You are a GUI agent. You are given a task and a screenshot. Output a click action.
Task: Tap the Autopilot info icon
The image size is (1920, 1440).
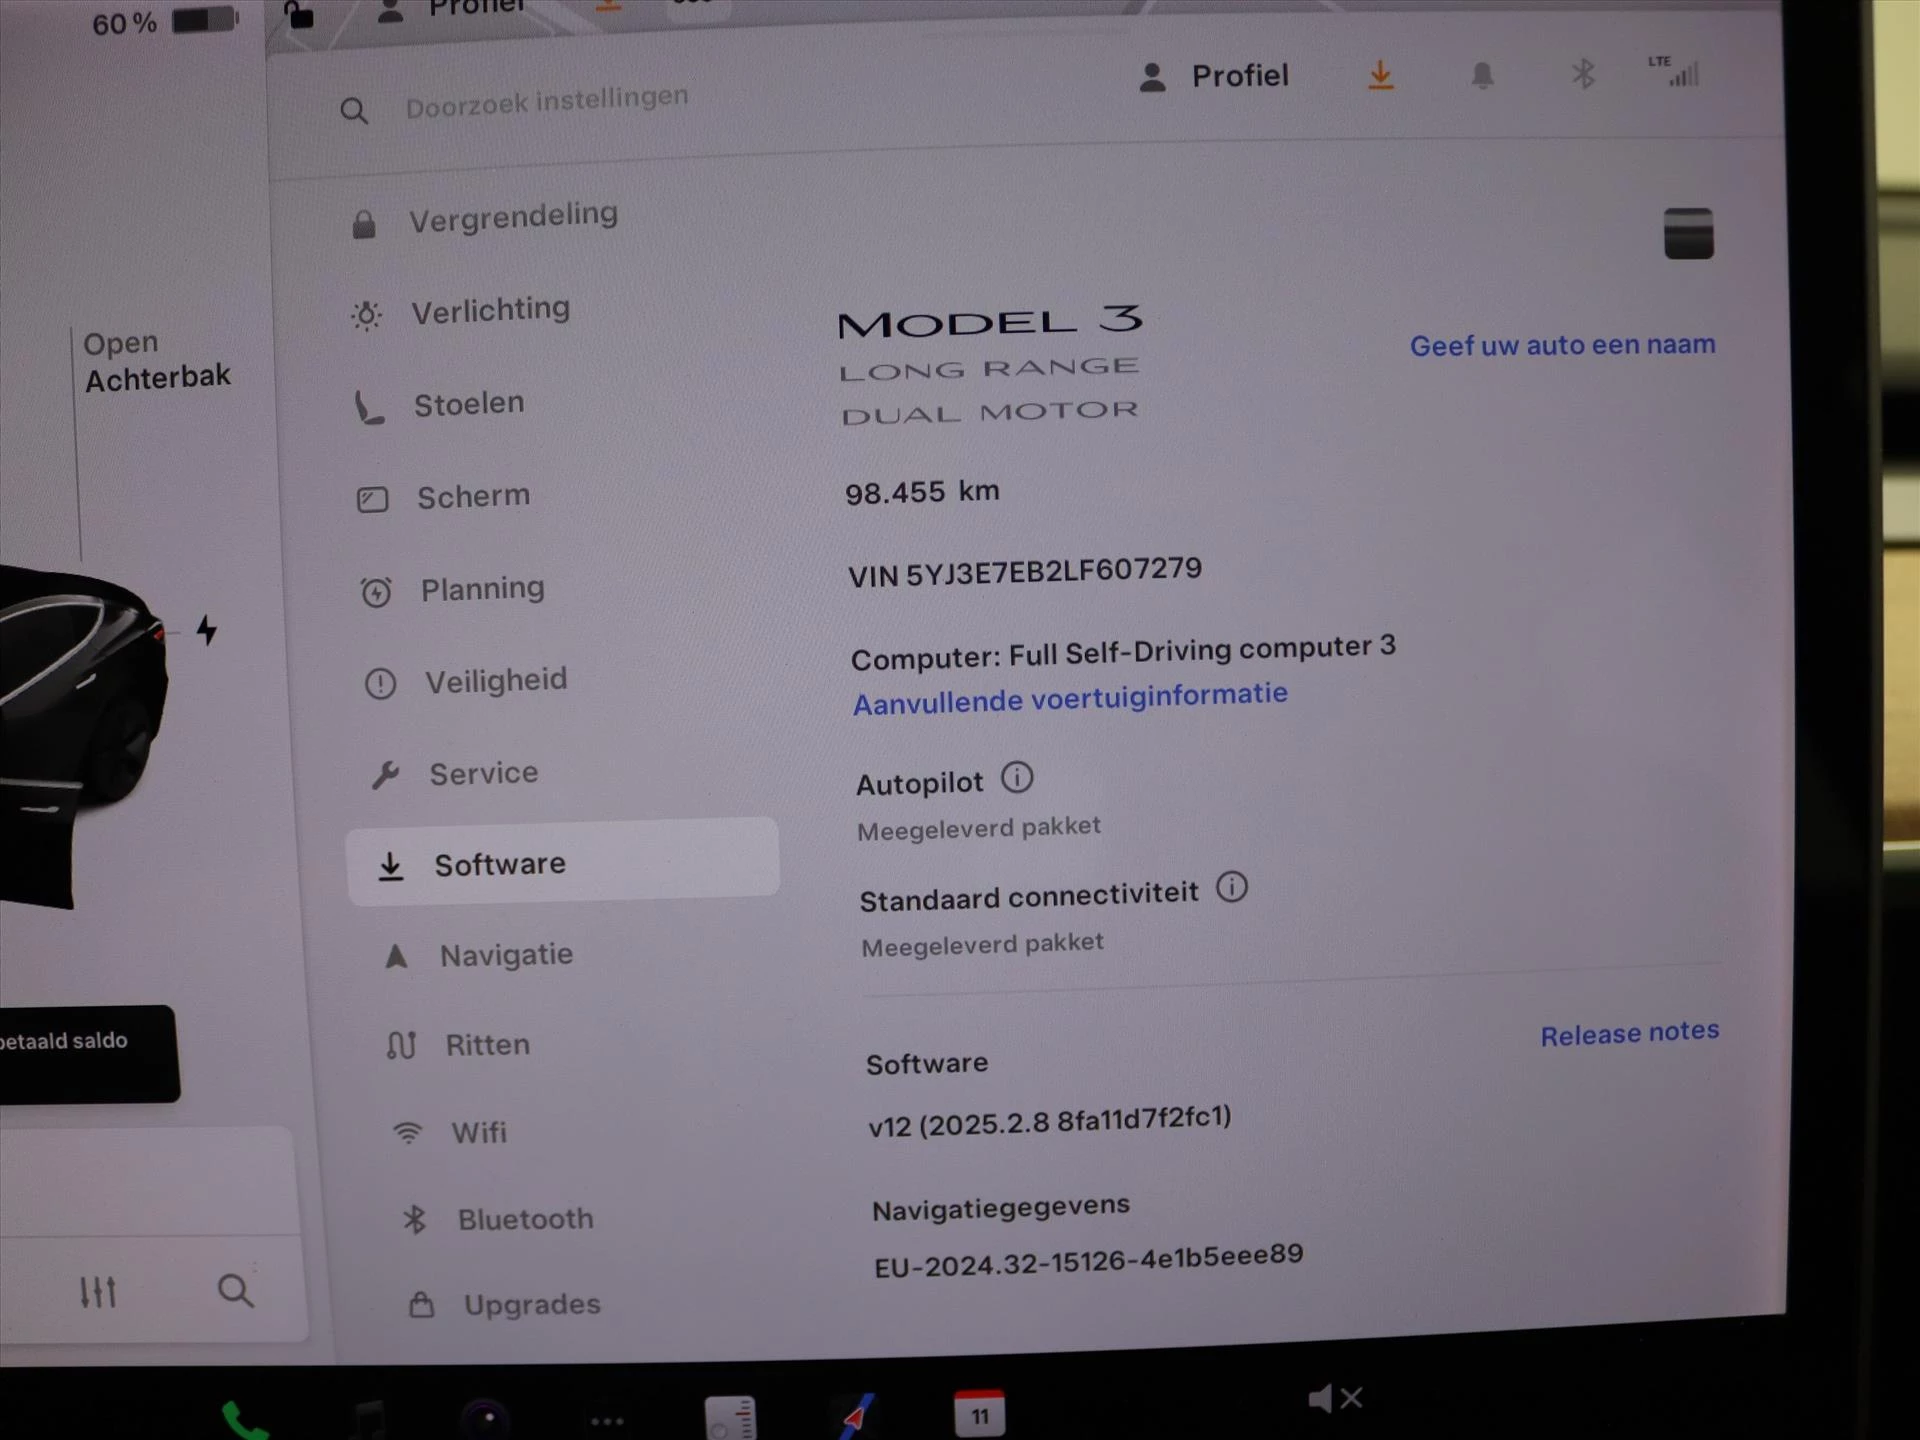click(1017, 778)
